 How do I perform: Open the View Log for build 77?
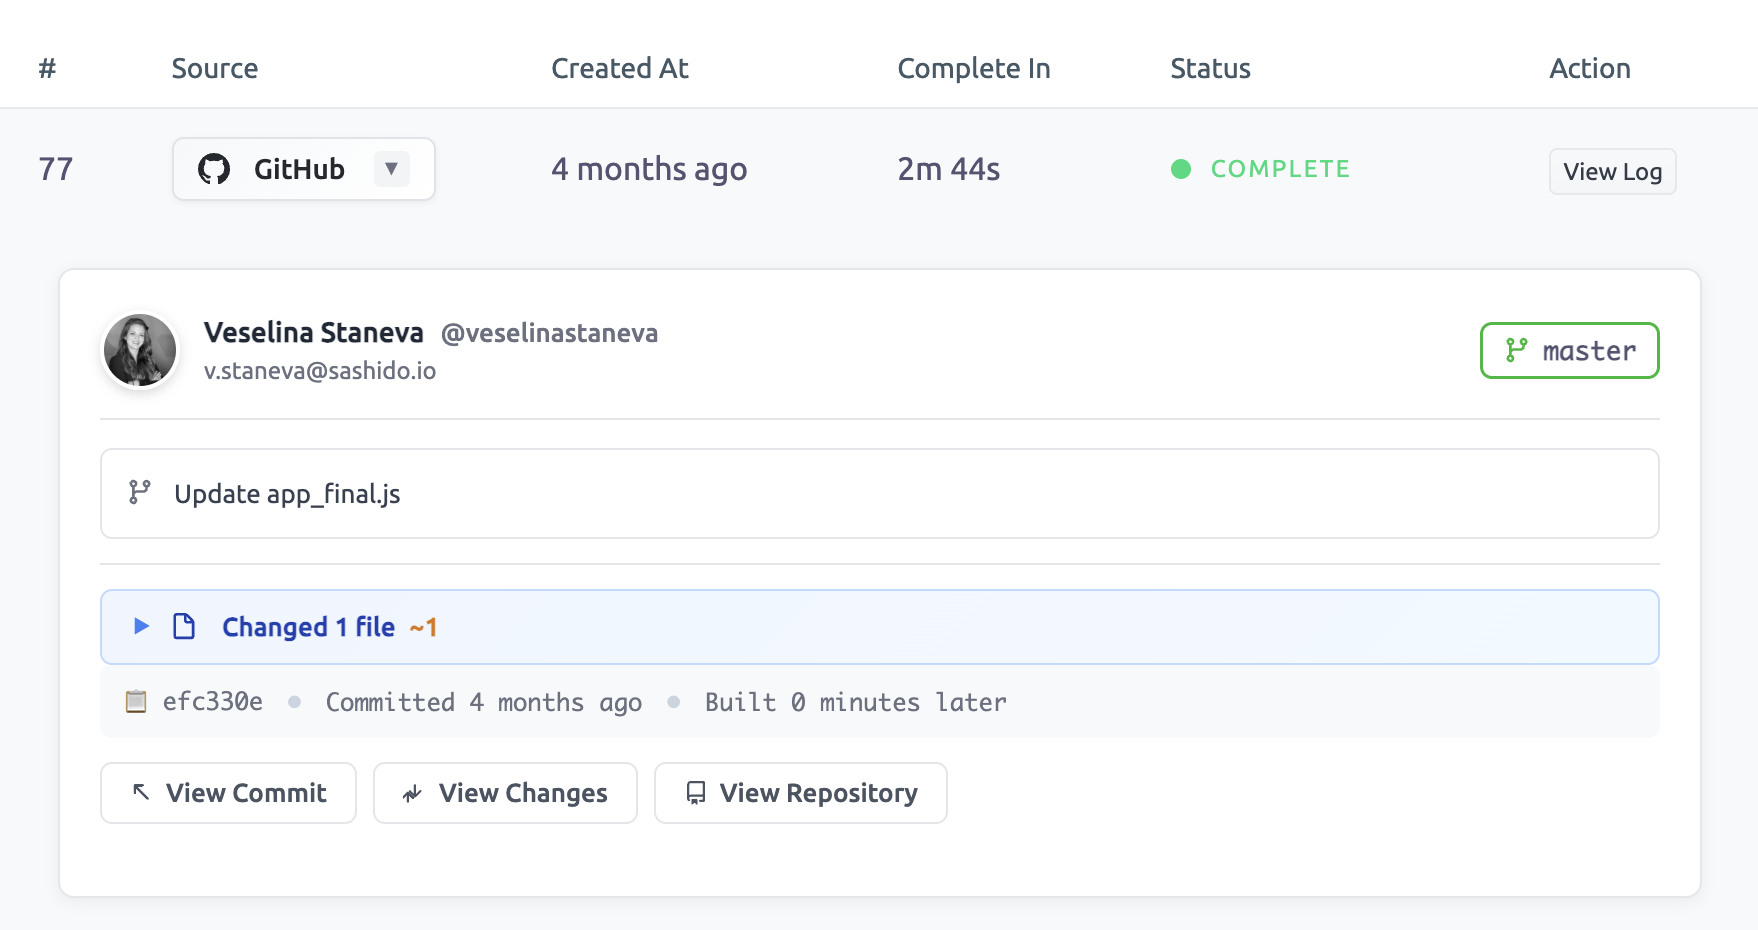pos(1612,171)
